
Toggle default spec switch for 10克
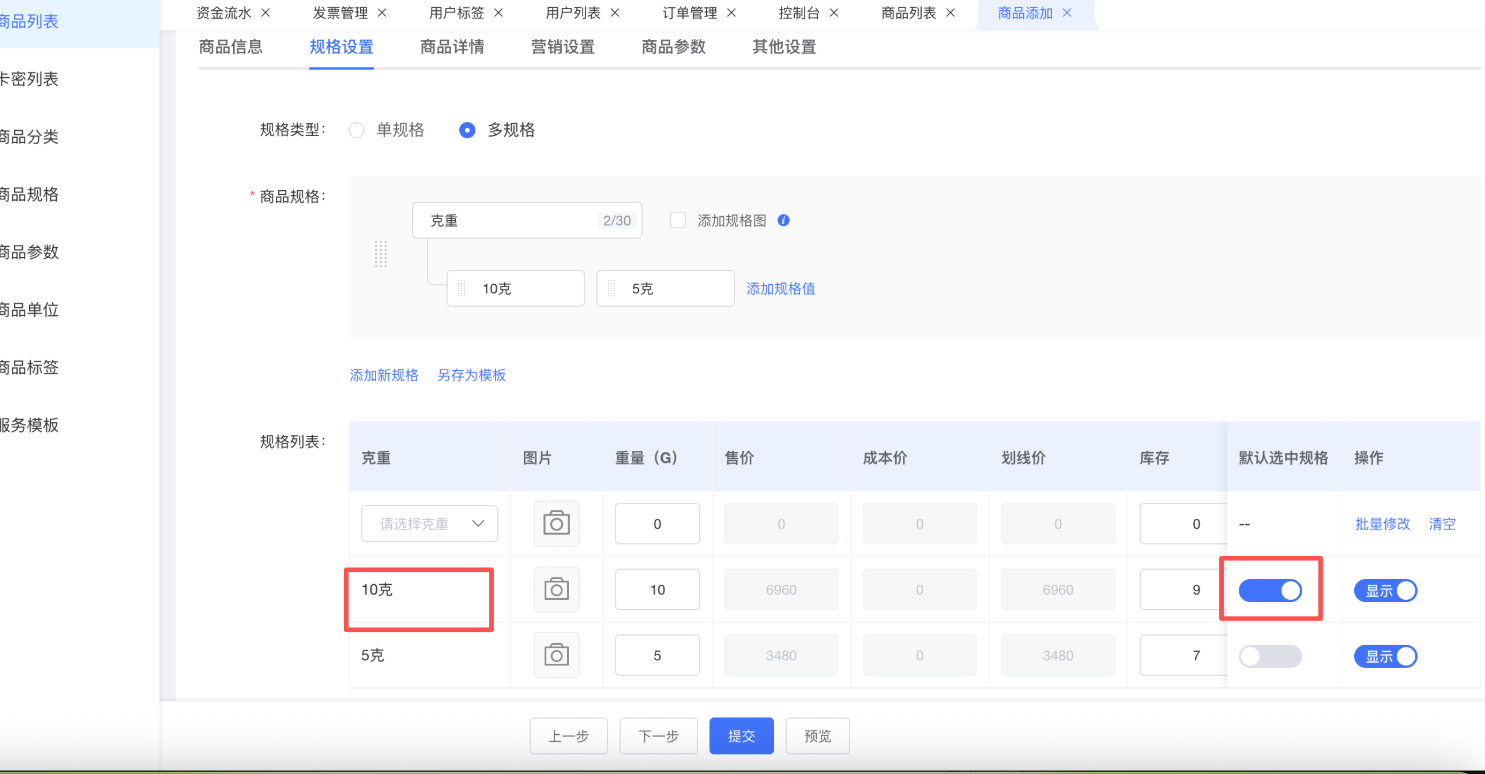pyautogui.click(x=1270, y=590)
